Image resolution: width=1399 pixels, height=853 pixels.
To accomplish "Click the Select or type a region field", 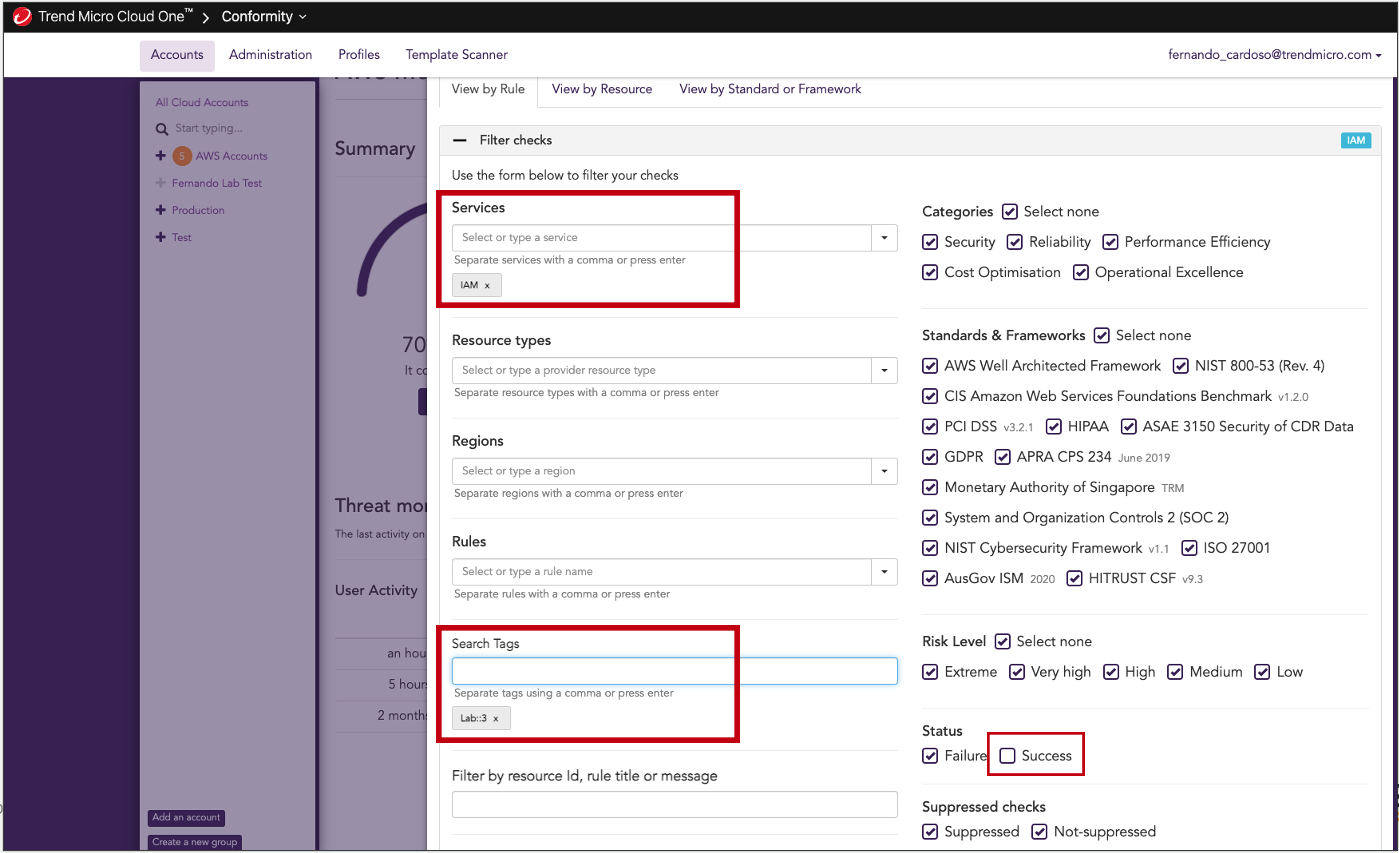I will [x=661, y=471].
